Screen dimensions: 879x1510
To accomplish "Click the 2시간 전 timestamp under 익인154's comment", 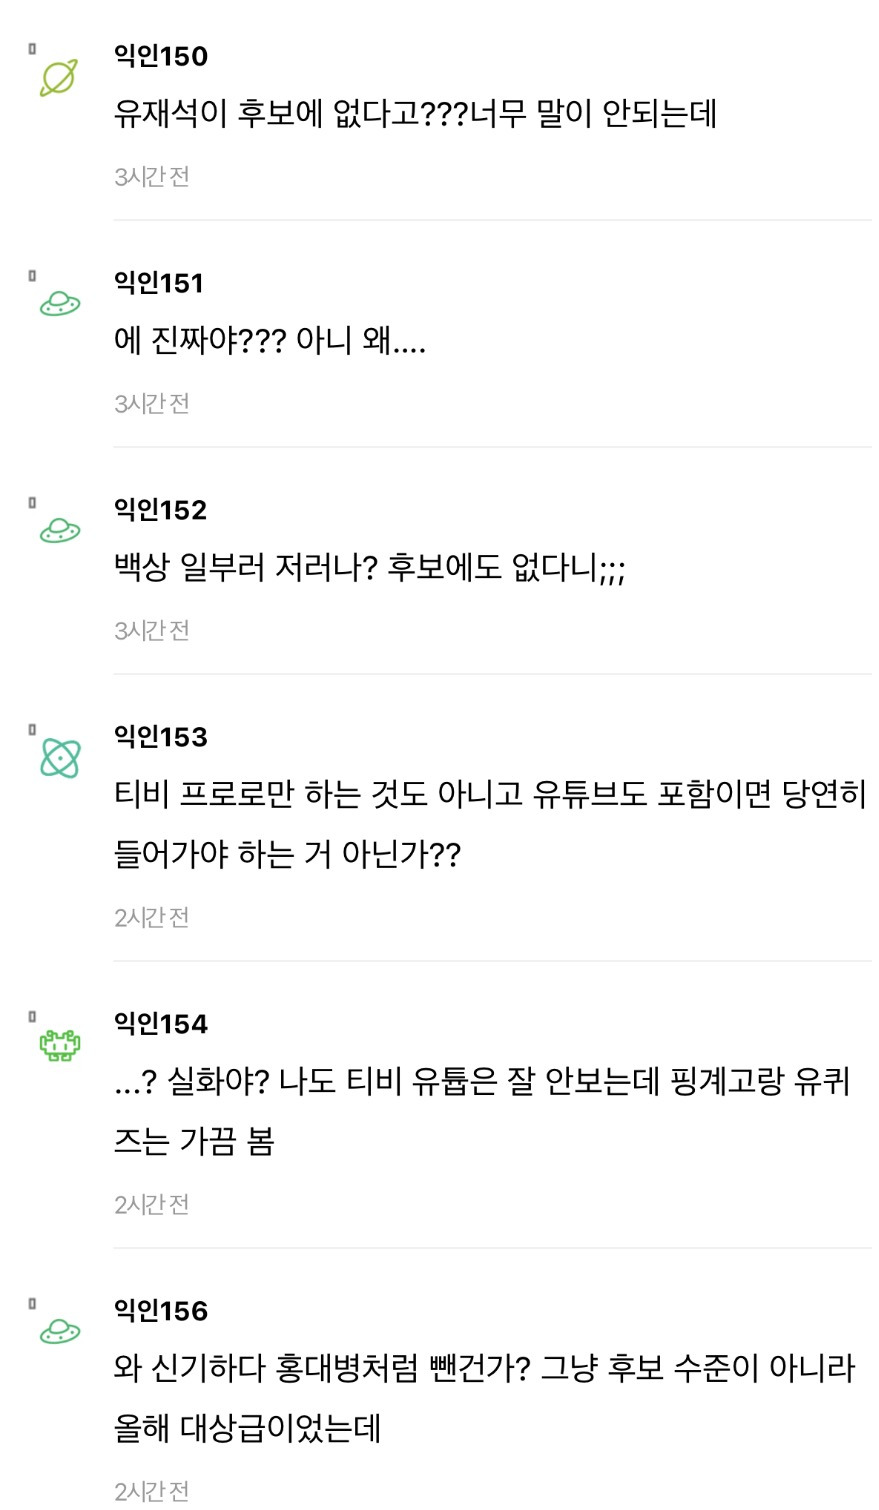I will (151, 1205).
